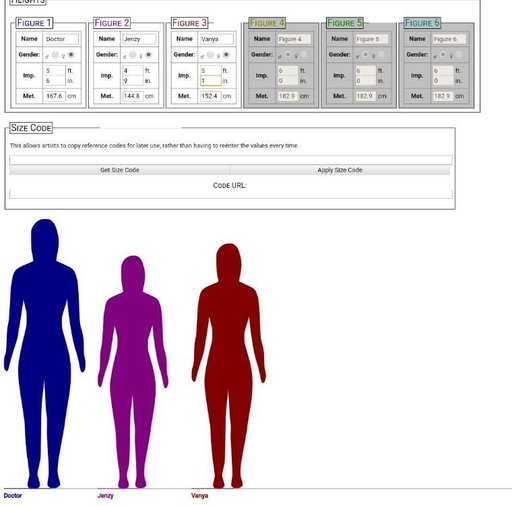The image size is (512, 506).
Task: Click the Apply Size Code button
Action: [340, 170]
